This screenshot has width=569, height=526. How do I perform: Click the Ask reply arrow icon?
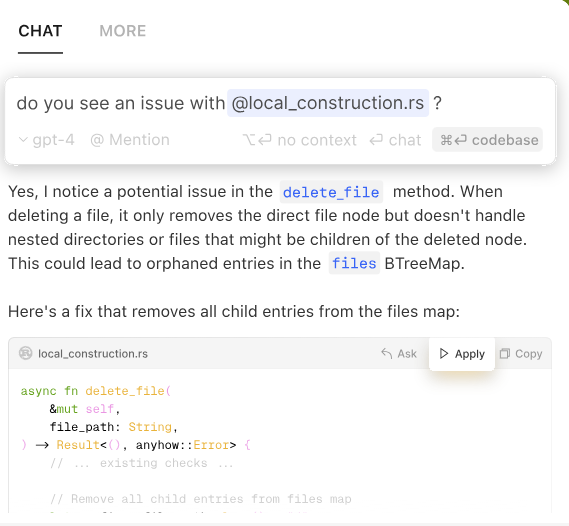click(x=387, y=353)
